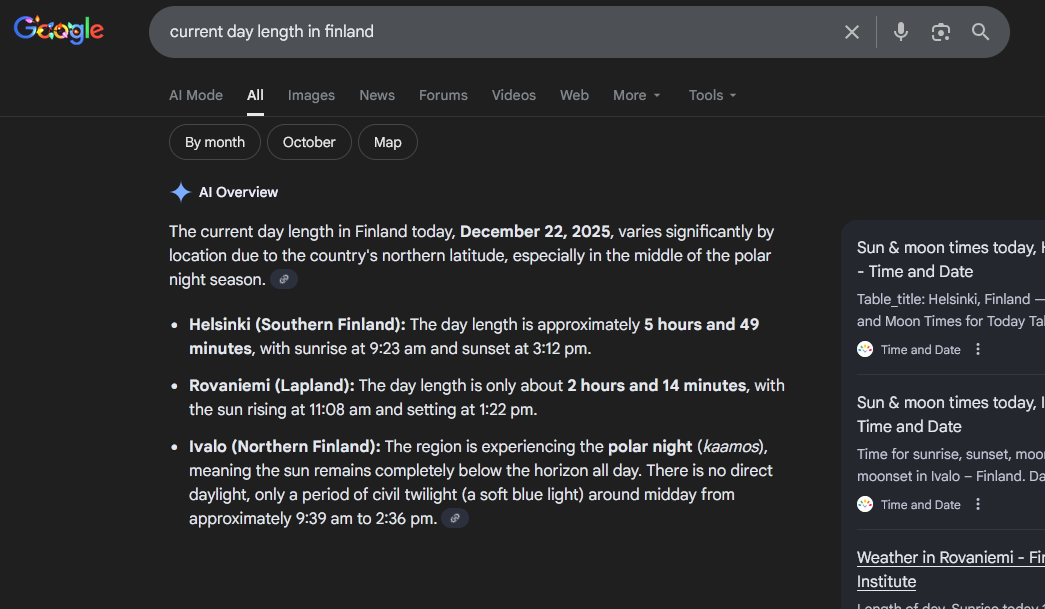Click the bold text '2 hours and 14 minutes'
The height and width of the screenshot is (609, 1045).
coord(656,385)
